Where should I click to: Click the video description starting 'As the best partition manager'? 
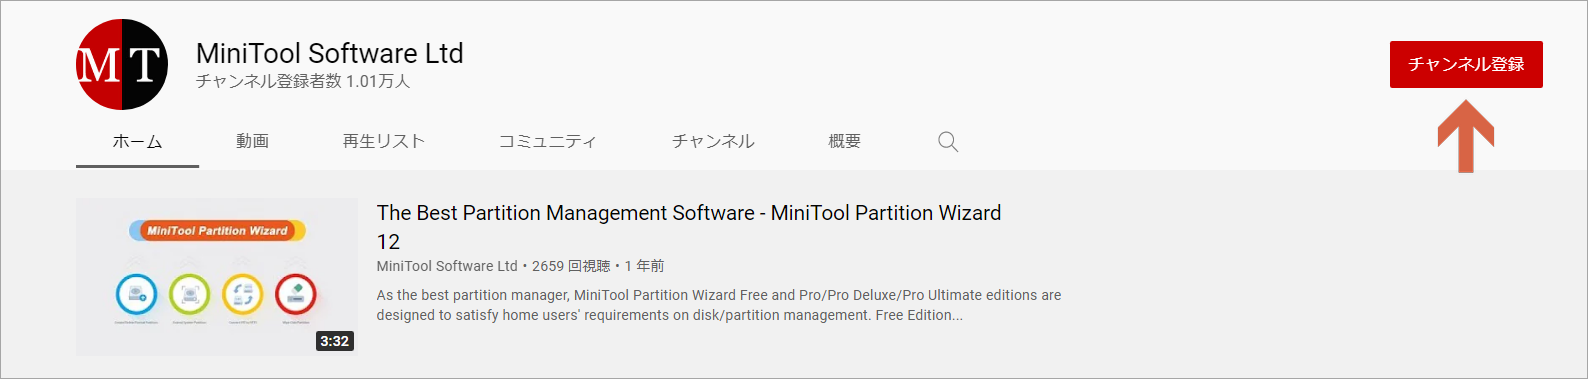coord(719,305)
